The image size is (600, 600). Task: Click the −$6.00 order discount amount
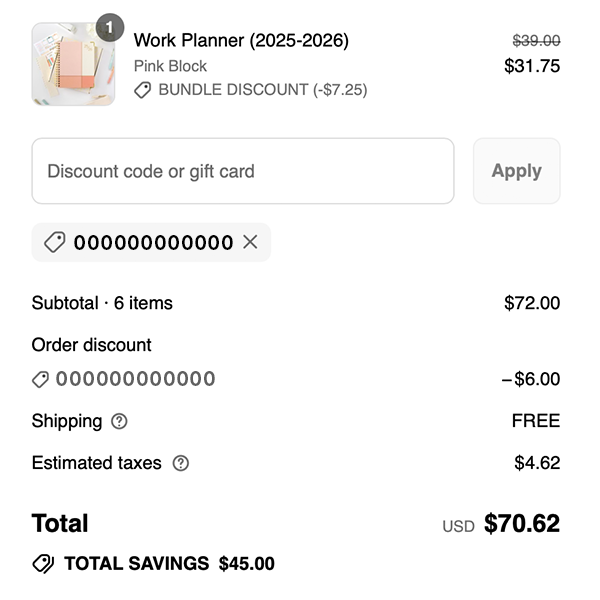530,379
